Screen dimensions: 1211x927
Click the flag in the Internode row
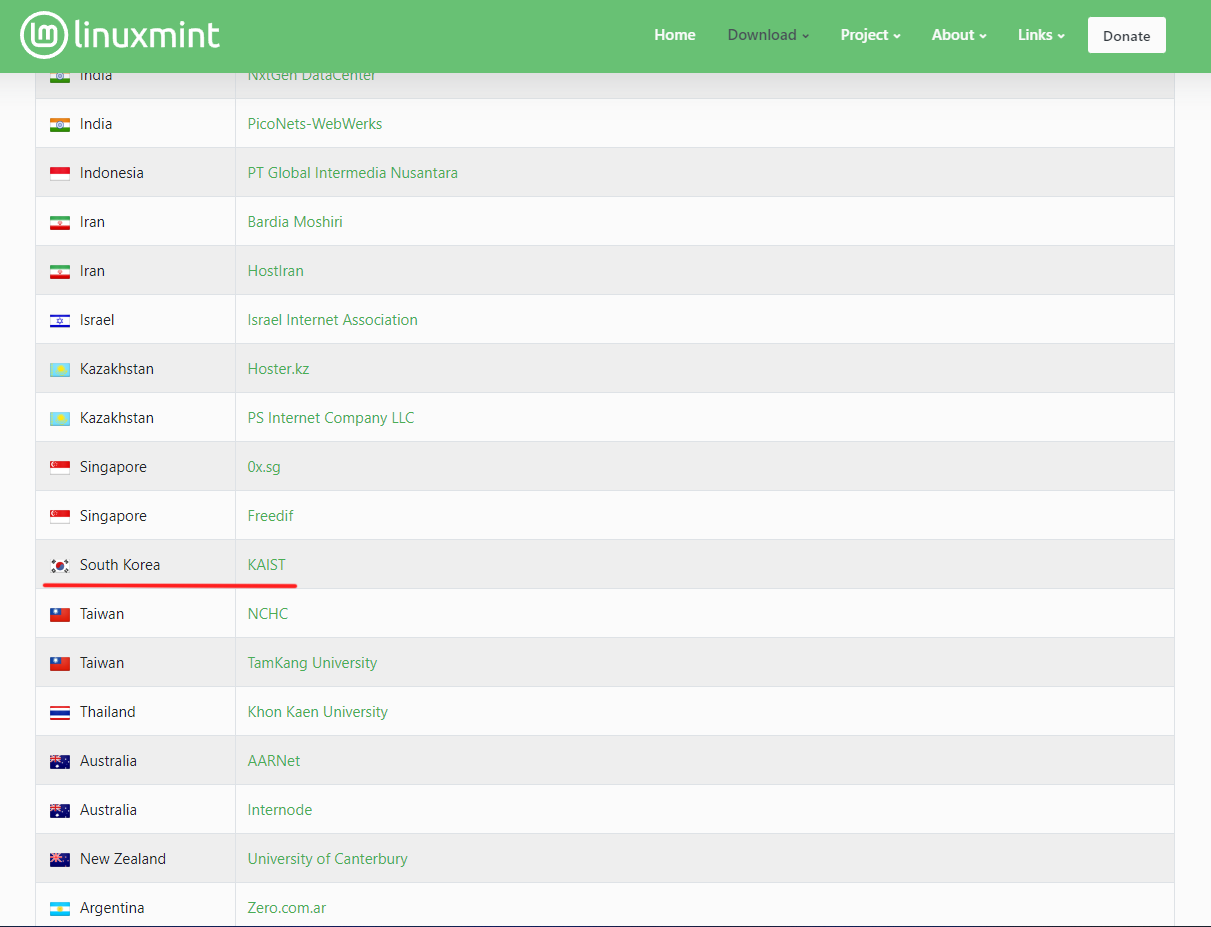click(x=60, y=811)
